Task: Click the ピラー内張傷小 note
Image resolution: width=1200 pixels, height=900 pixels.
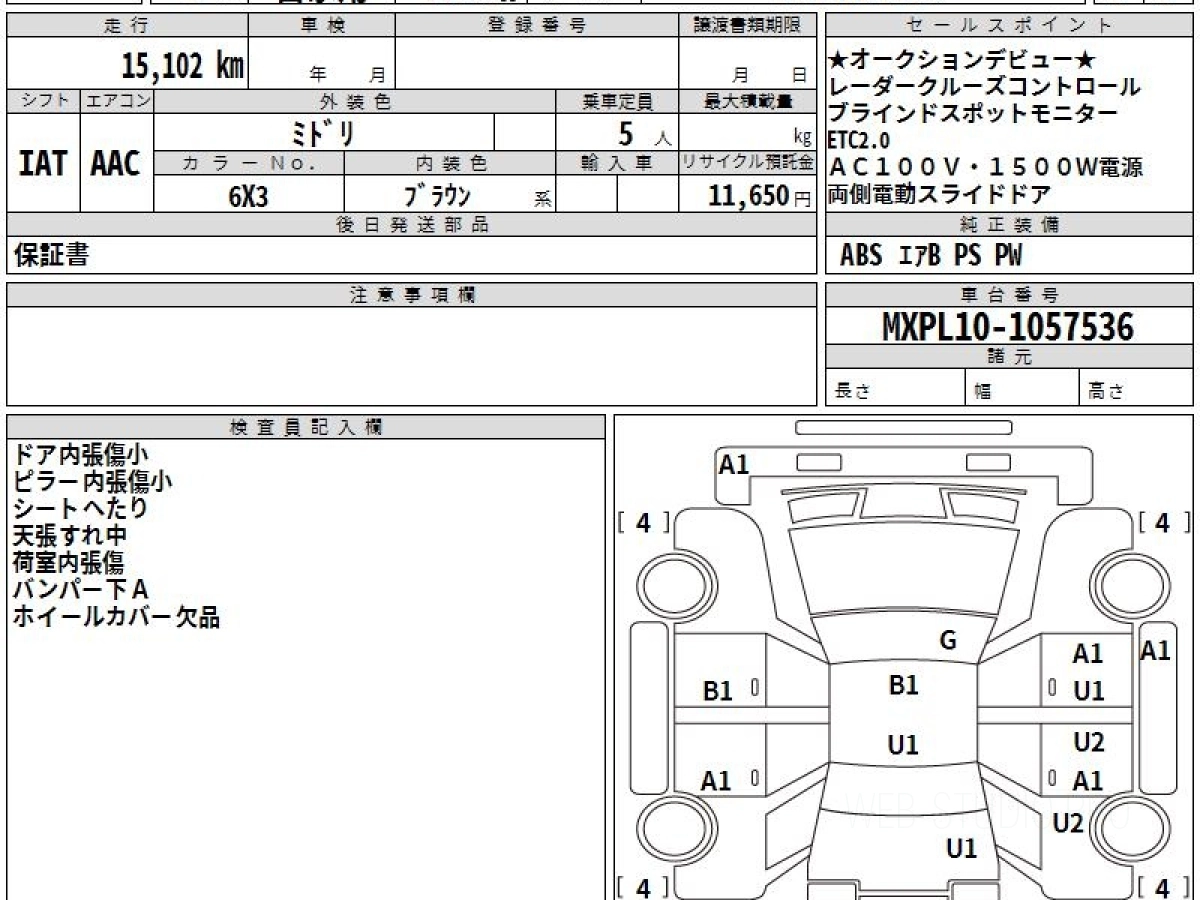Action: [x=93, y=482]
